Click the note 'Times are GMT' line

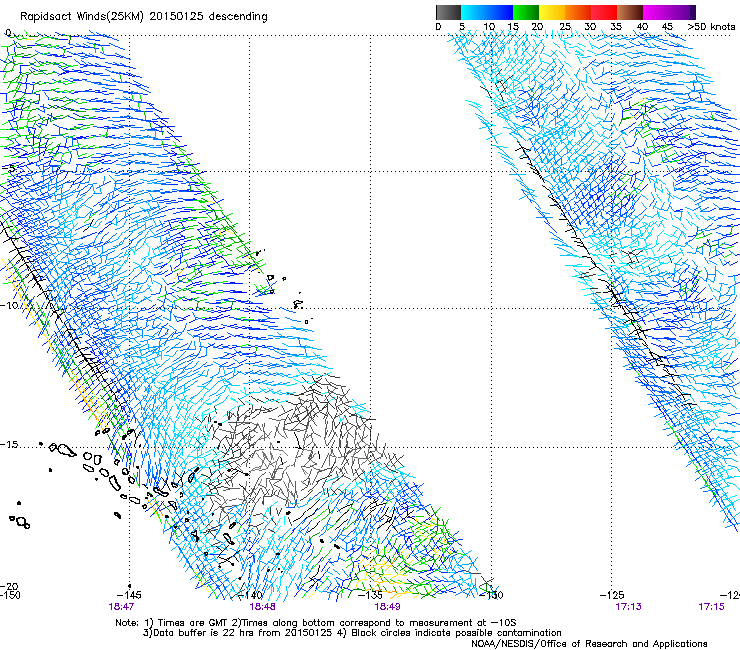point(316,623)
